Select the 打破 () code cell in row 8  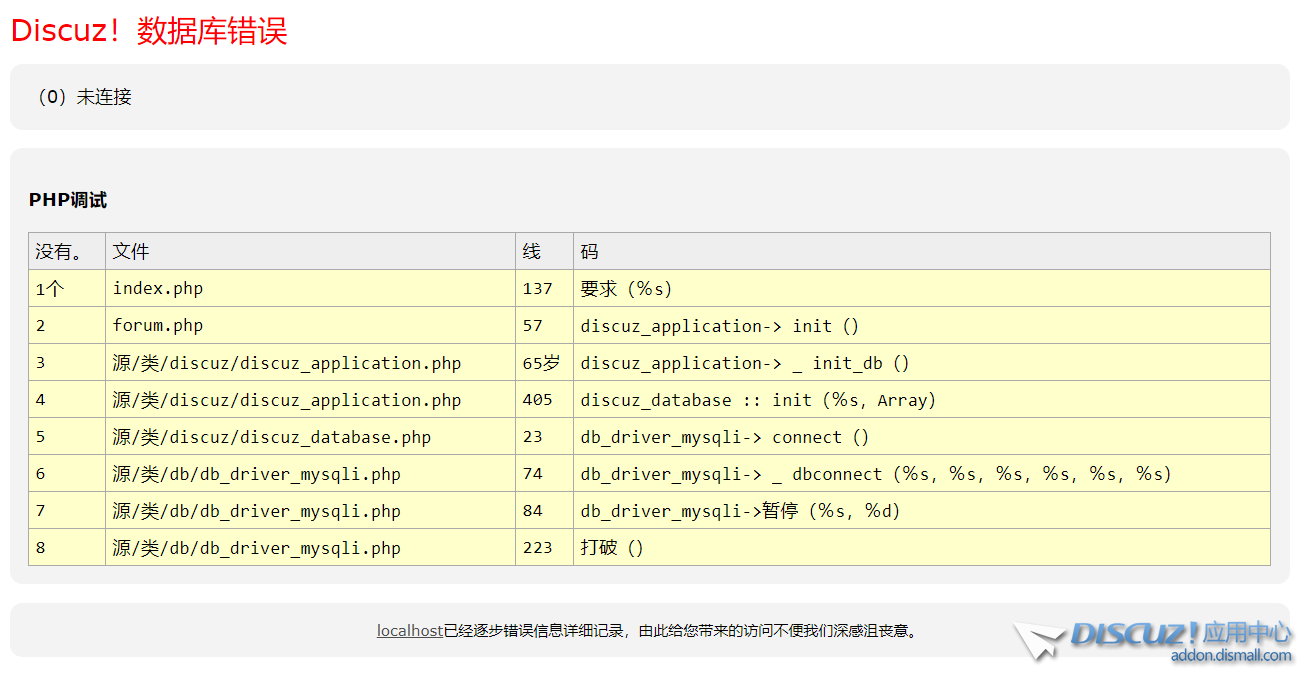coord(612,548)
